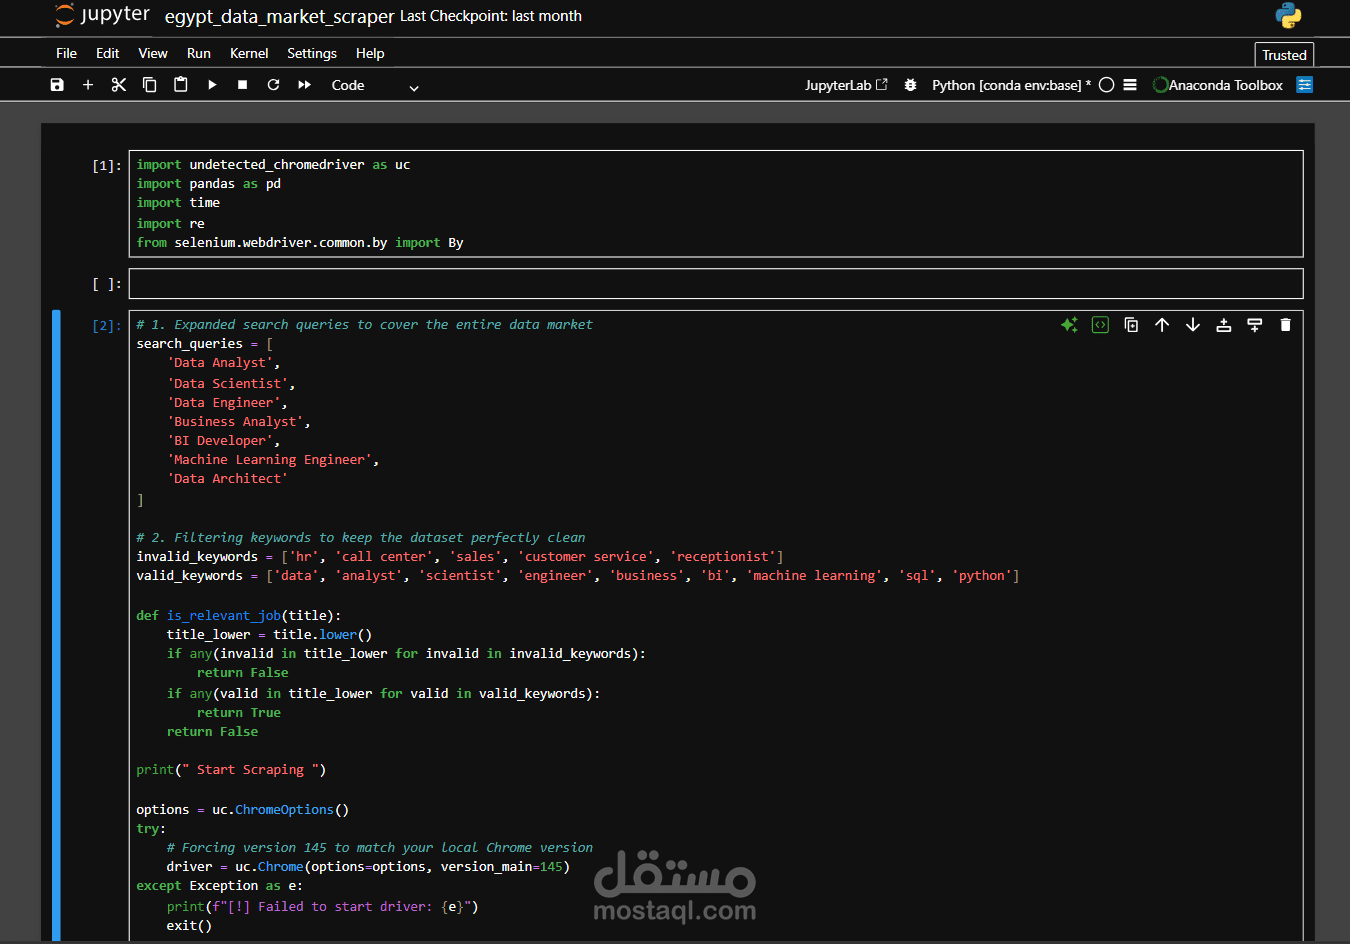Click the 'Data Analyst' string in search_queries
The height and width of the screenshot is (944, 1350).
[x=220, y=363]
